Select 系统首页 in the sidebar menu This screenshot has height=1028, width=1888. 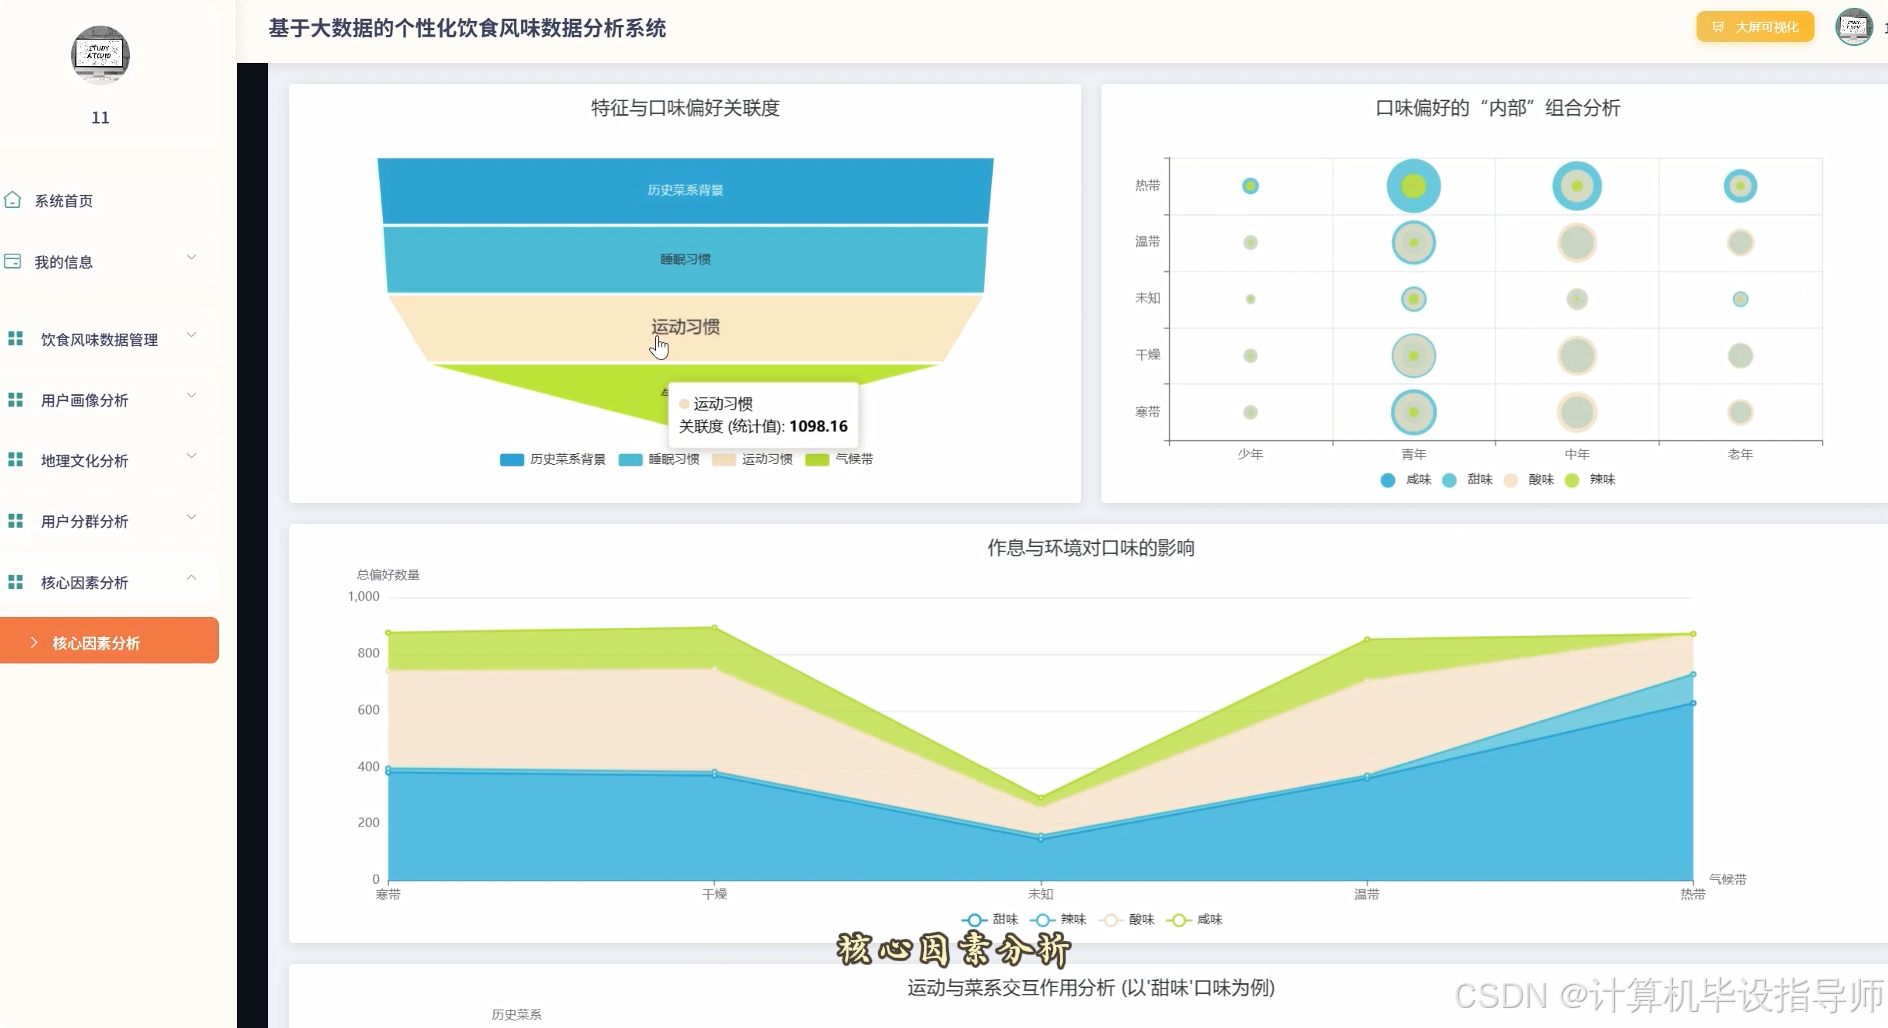pos(63,200)
